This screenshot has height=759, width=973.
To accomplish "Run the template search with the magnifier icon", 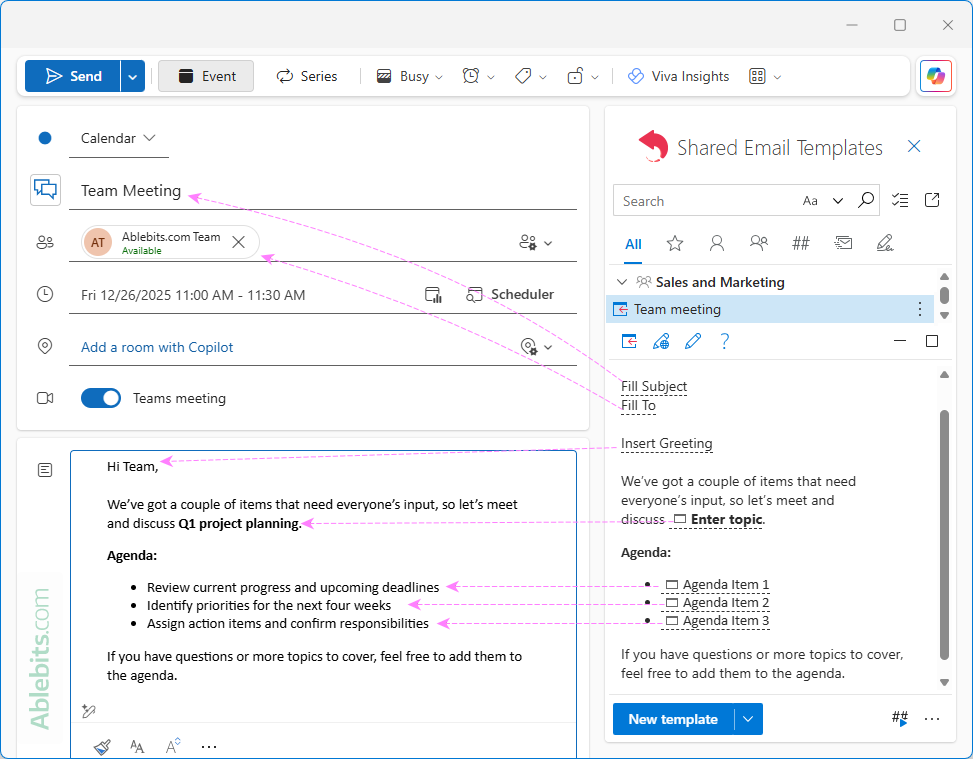I will pos(865,200).
